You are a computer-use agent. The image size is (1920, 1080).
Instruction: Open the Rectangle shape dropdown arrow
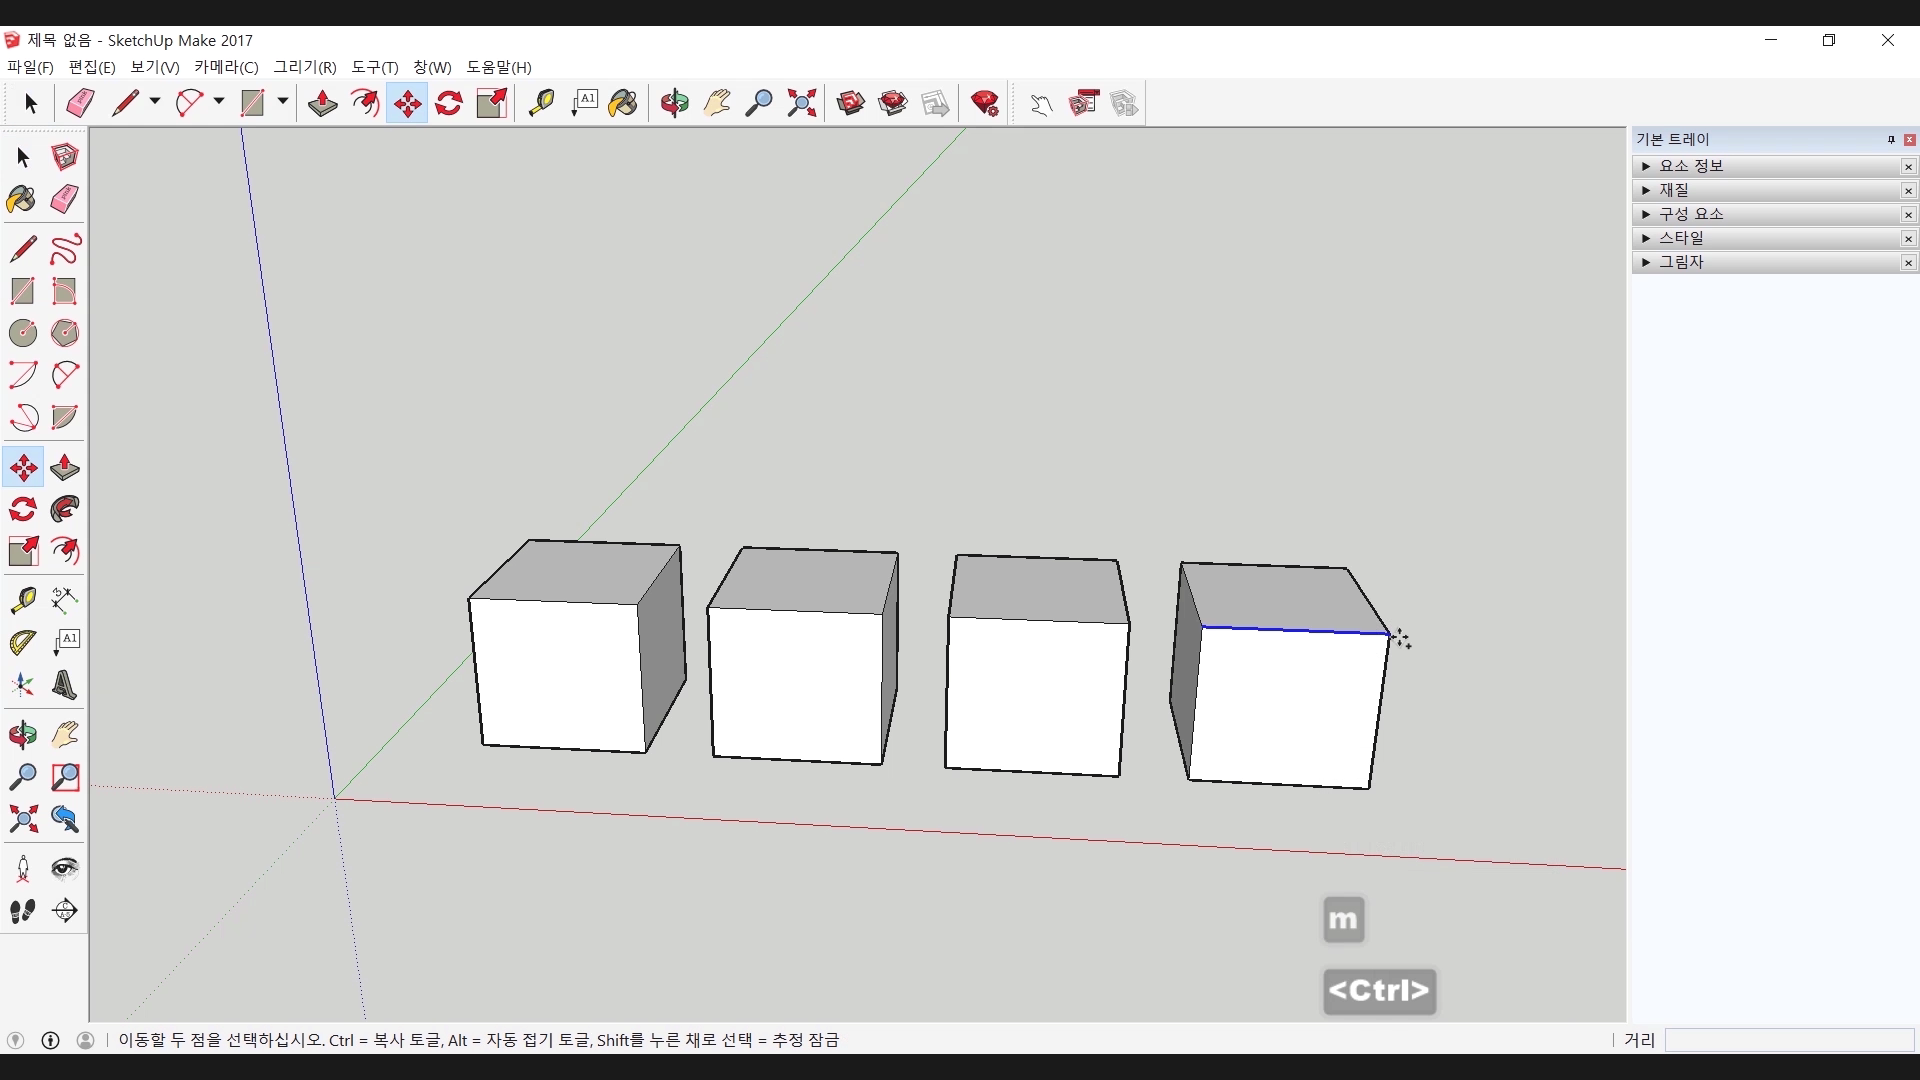point(283,102)
